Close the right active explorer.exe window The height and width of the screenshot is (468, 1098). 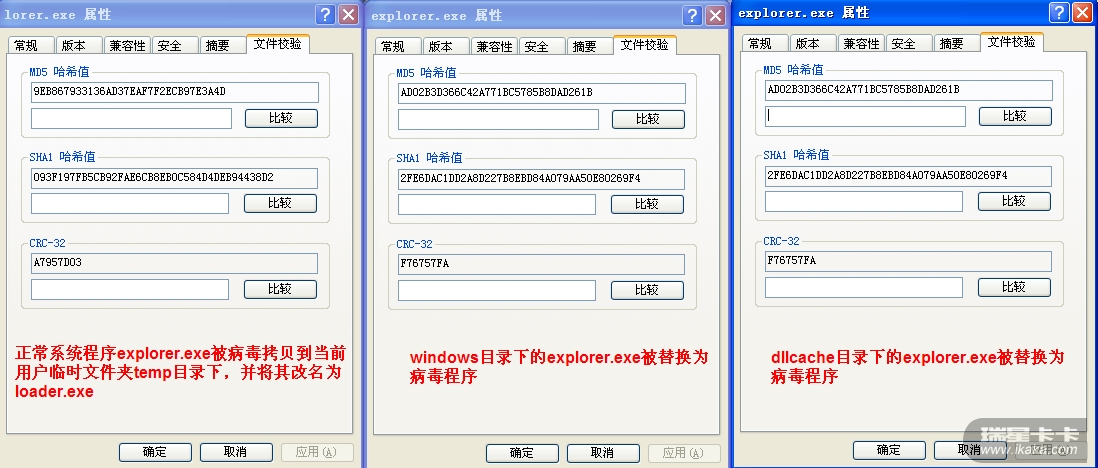[1083, 13]
